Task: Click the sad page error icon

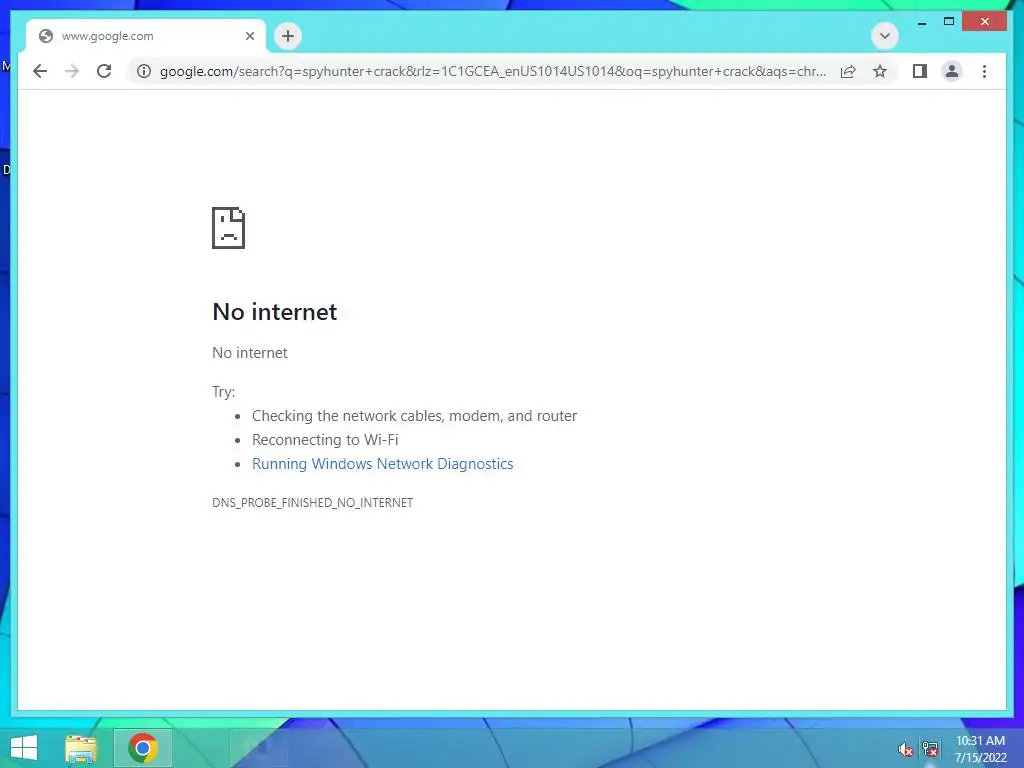Action: [x=229, y=228]
